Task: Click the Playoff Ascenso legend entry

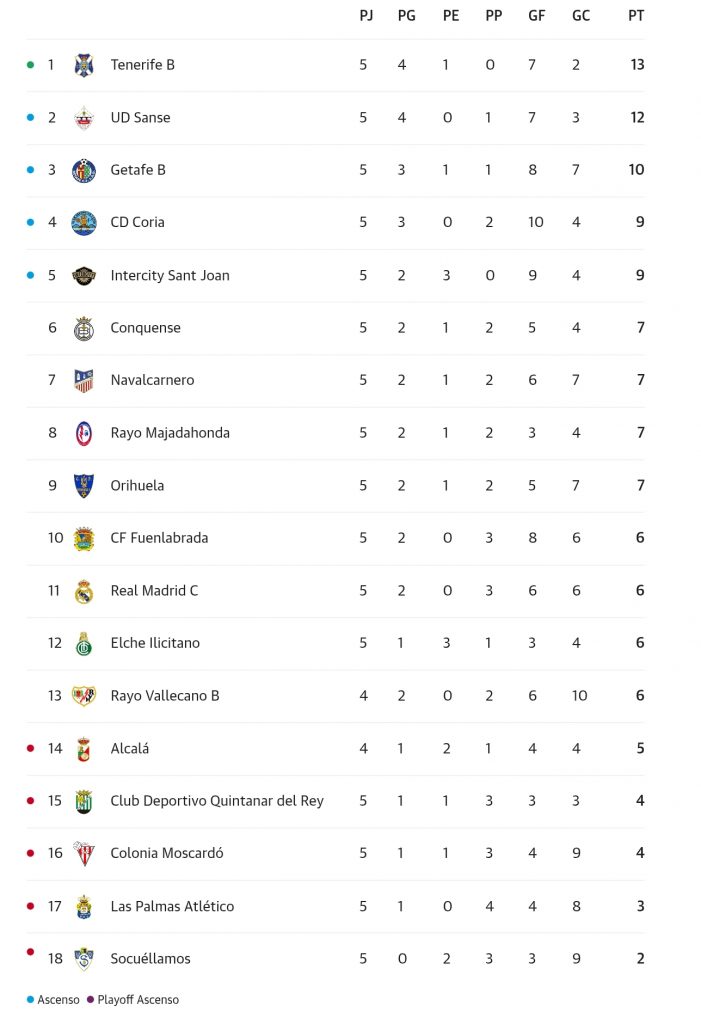Action: (138, 1000)
